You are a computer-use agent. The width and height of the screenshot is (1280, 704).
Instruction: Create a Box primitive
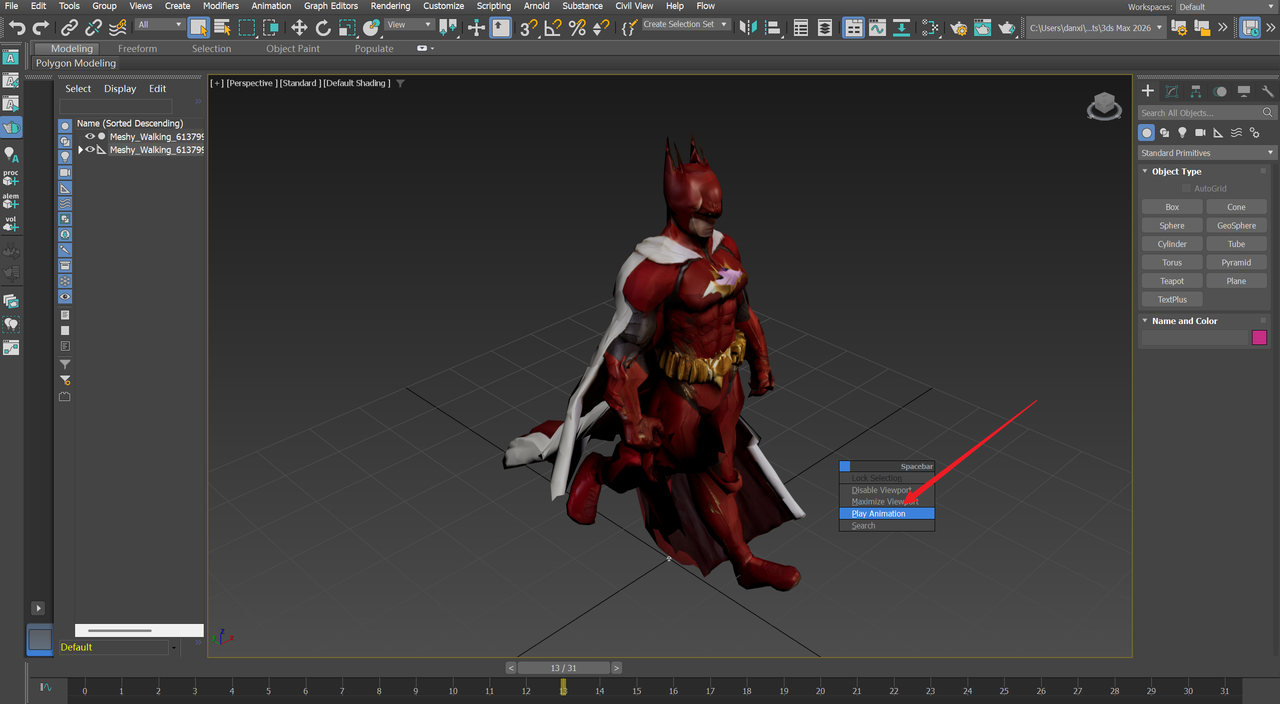(x=1172, y=207)
